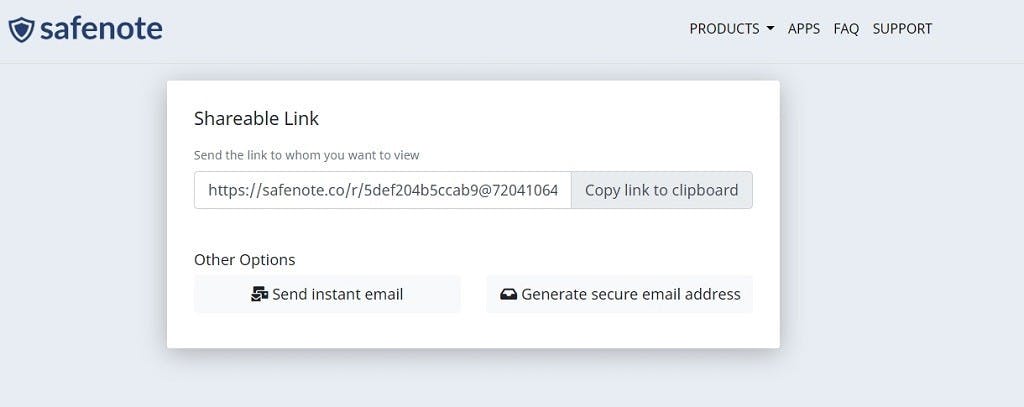Click the 'Send the link to whom' helper text
The image size is (1024, 407).
point(307,155)
